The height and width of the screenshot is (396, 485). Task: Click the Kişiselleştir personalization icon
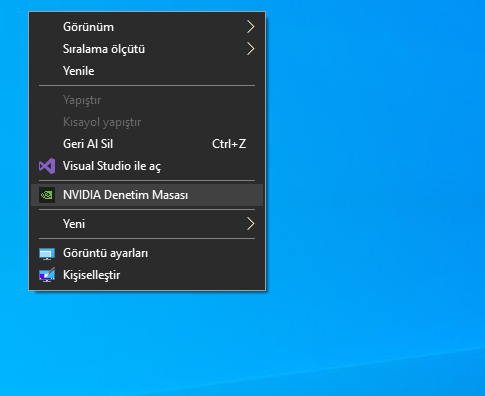coord(47,275)
